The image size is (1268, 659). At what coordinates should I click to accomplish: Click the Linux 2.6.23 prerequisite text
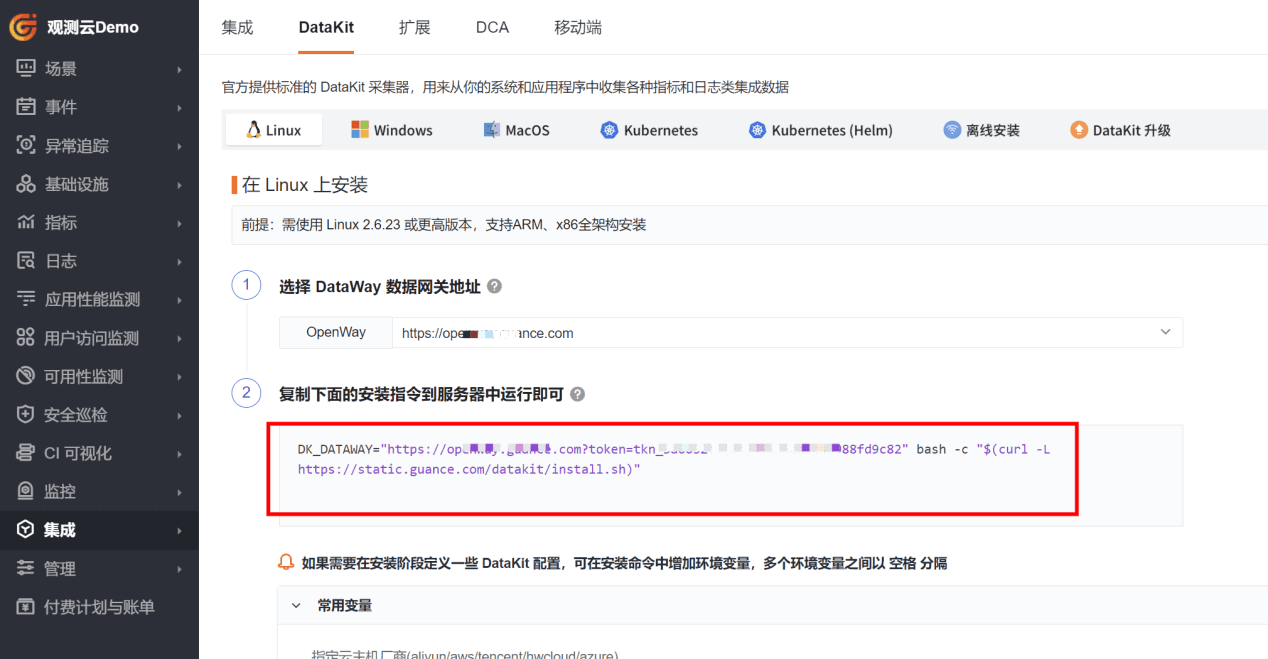click(444, 225)
